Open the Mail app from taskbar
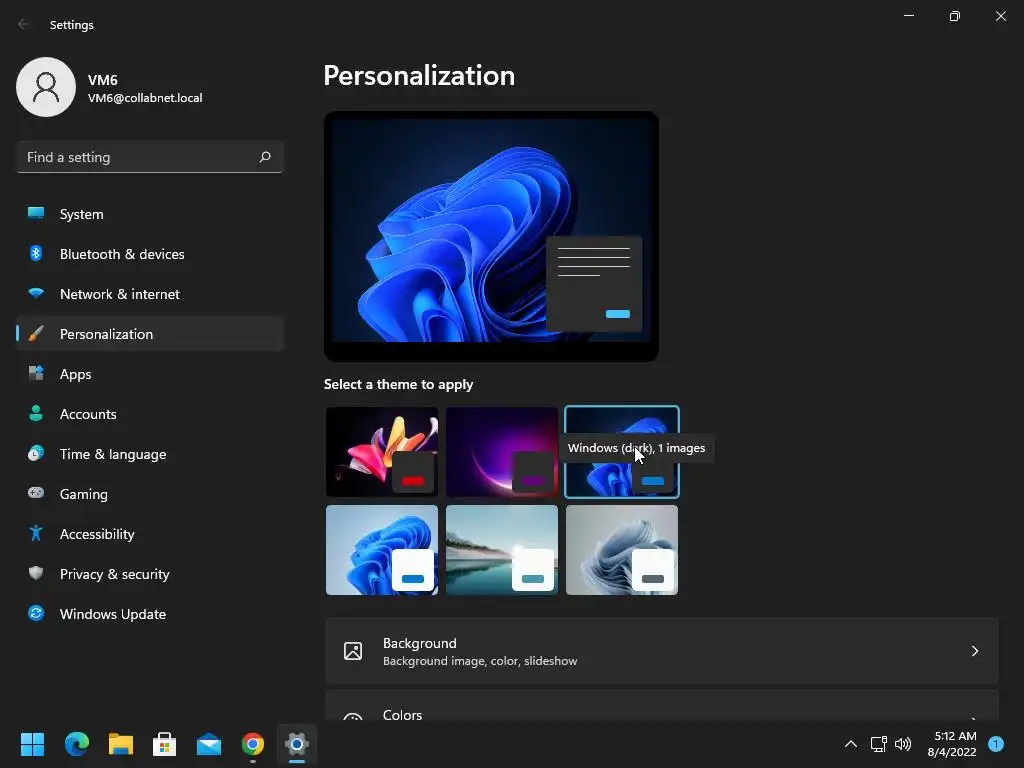Image resolution: width=1024 pixels, height=768 pixels. 209,744
